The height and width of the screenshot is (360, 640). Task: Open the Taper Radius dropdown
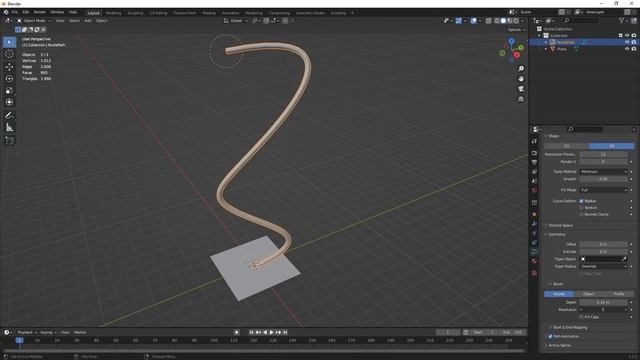tap(603, 266)
